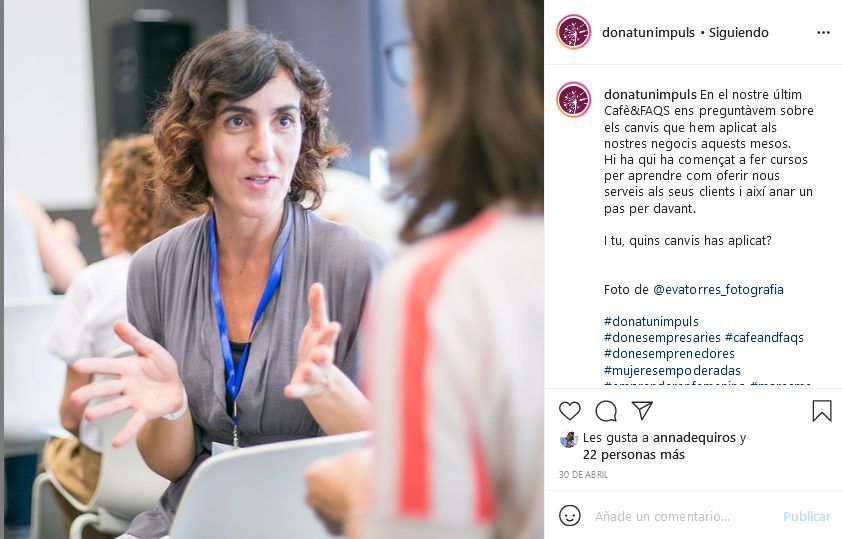Open comments via the speech bubble icon
Viewport: 842px width, 539px height.
606,411
